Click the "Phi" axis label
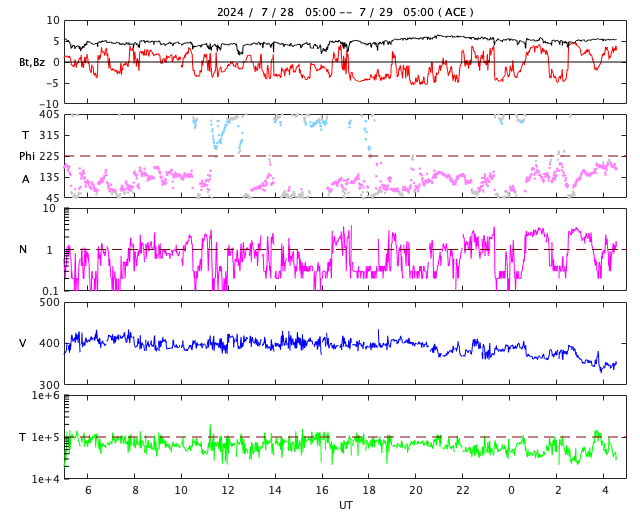The width and height of the screenshot is (640, 512). click(27, 156)
